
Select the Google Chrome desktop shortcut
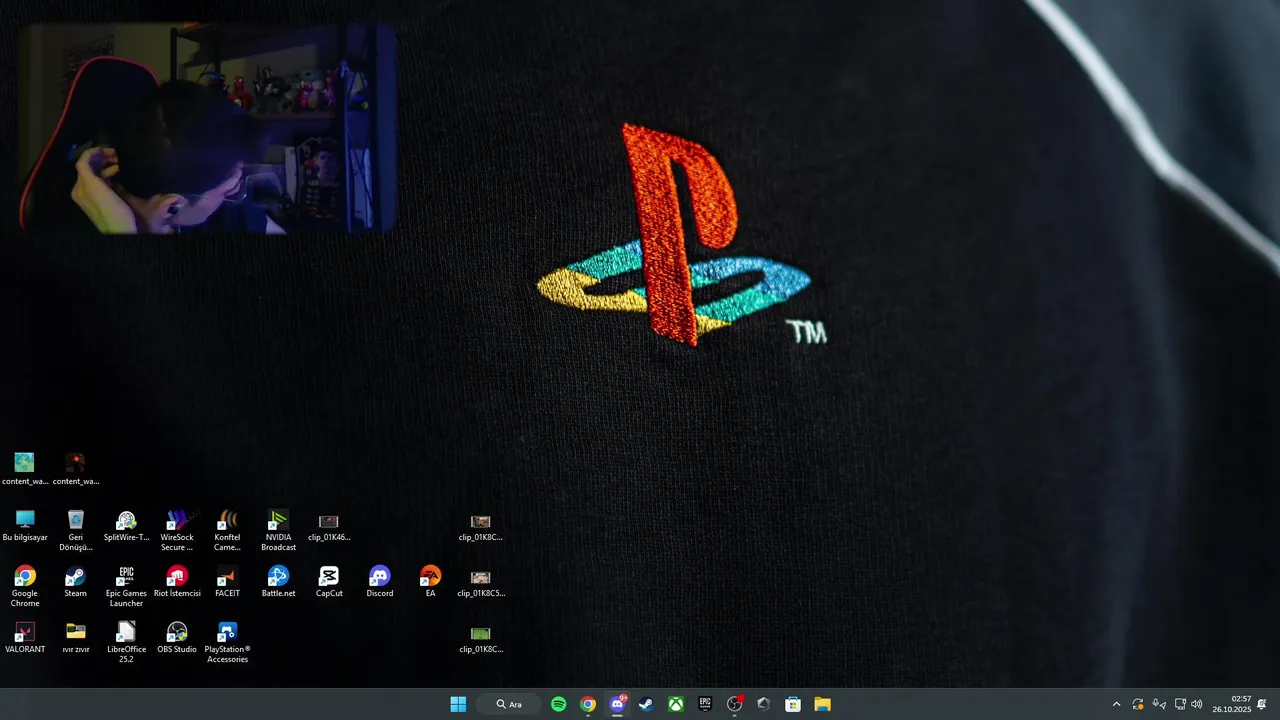[25, 586]
